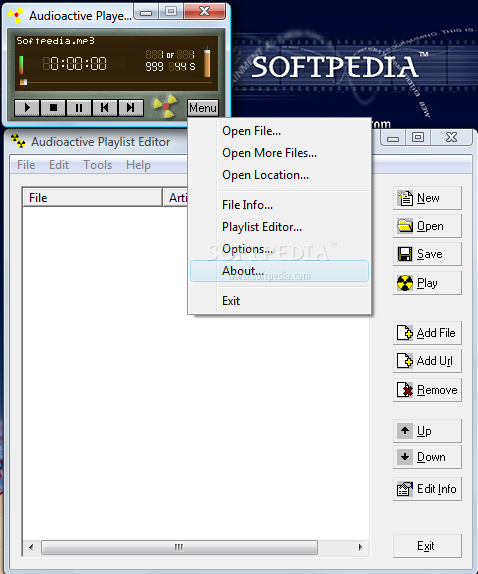Click the player's Menu button
Image resolution: width=478 pixels, height=574 pixels.
[203, 108]
